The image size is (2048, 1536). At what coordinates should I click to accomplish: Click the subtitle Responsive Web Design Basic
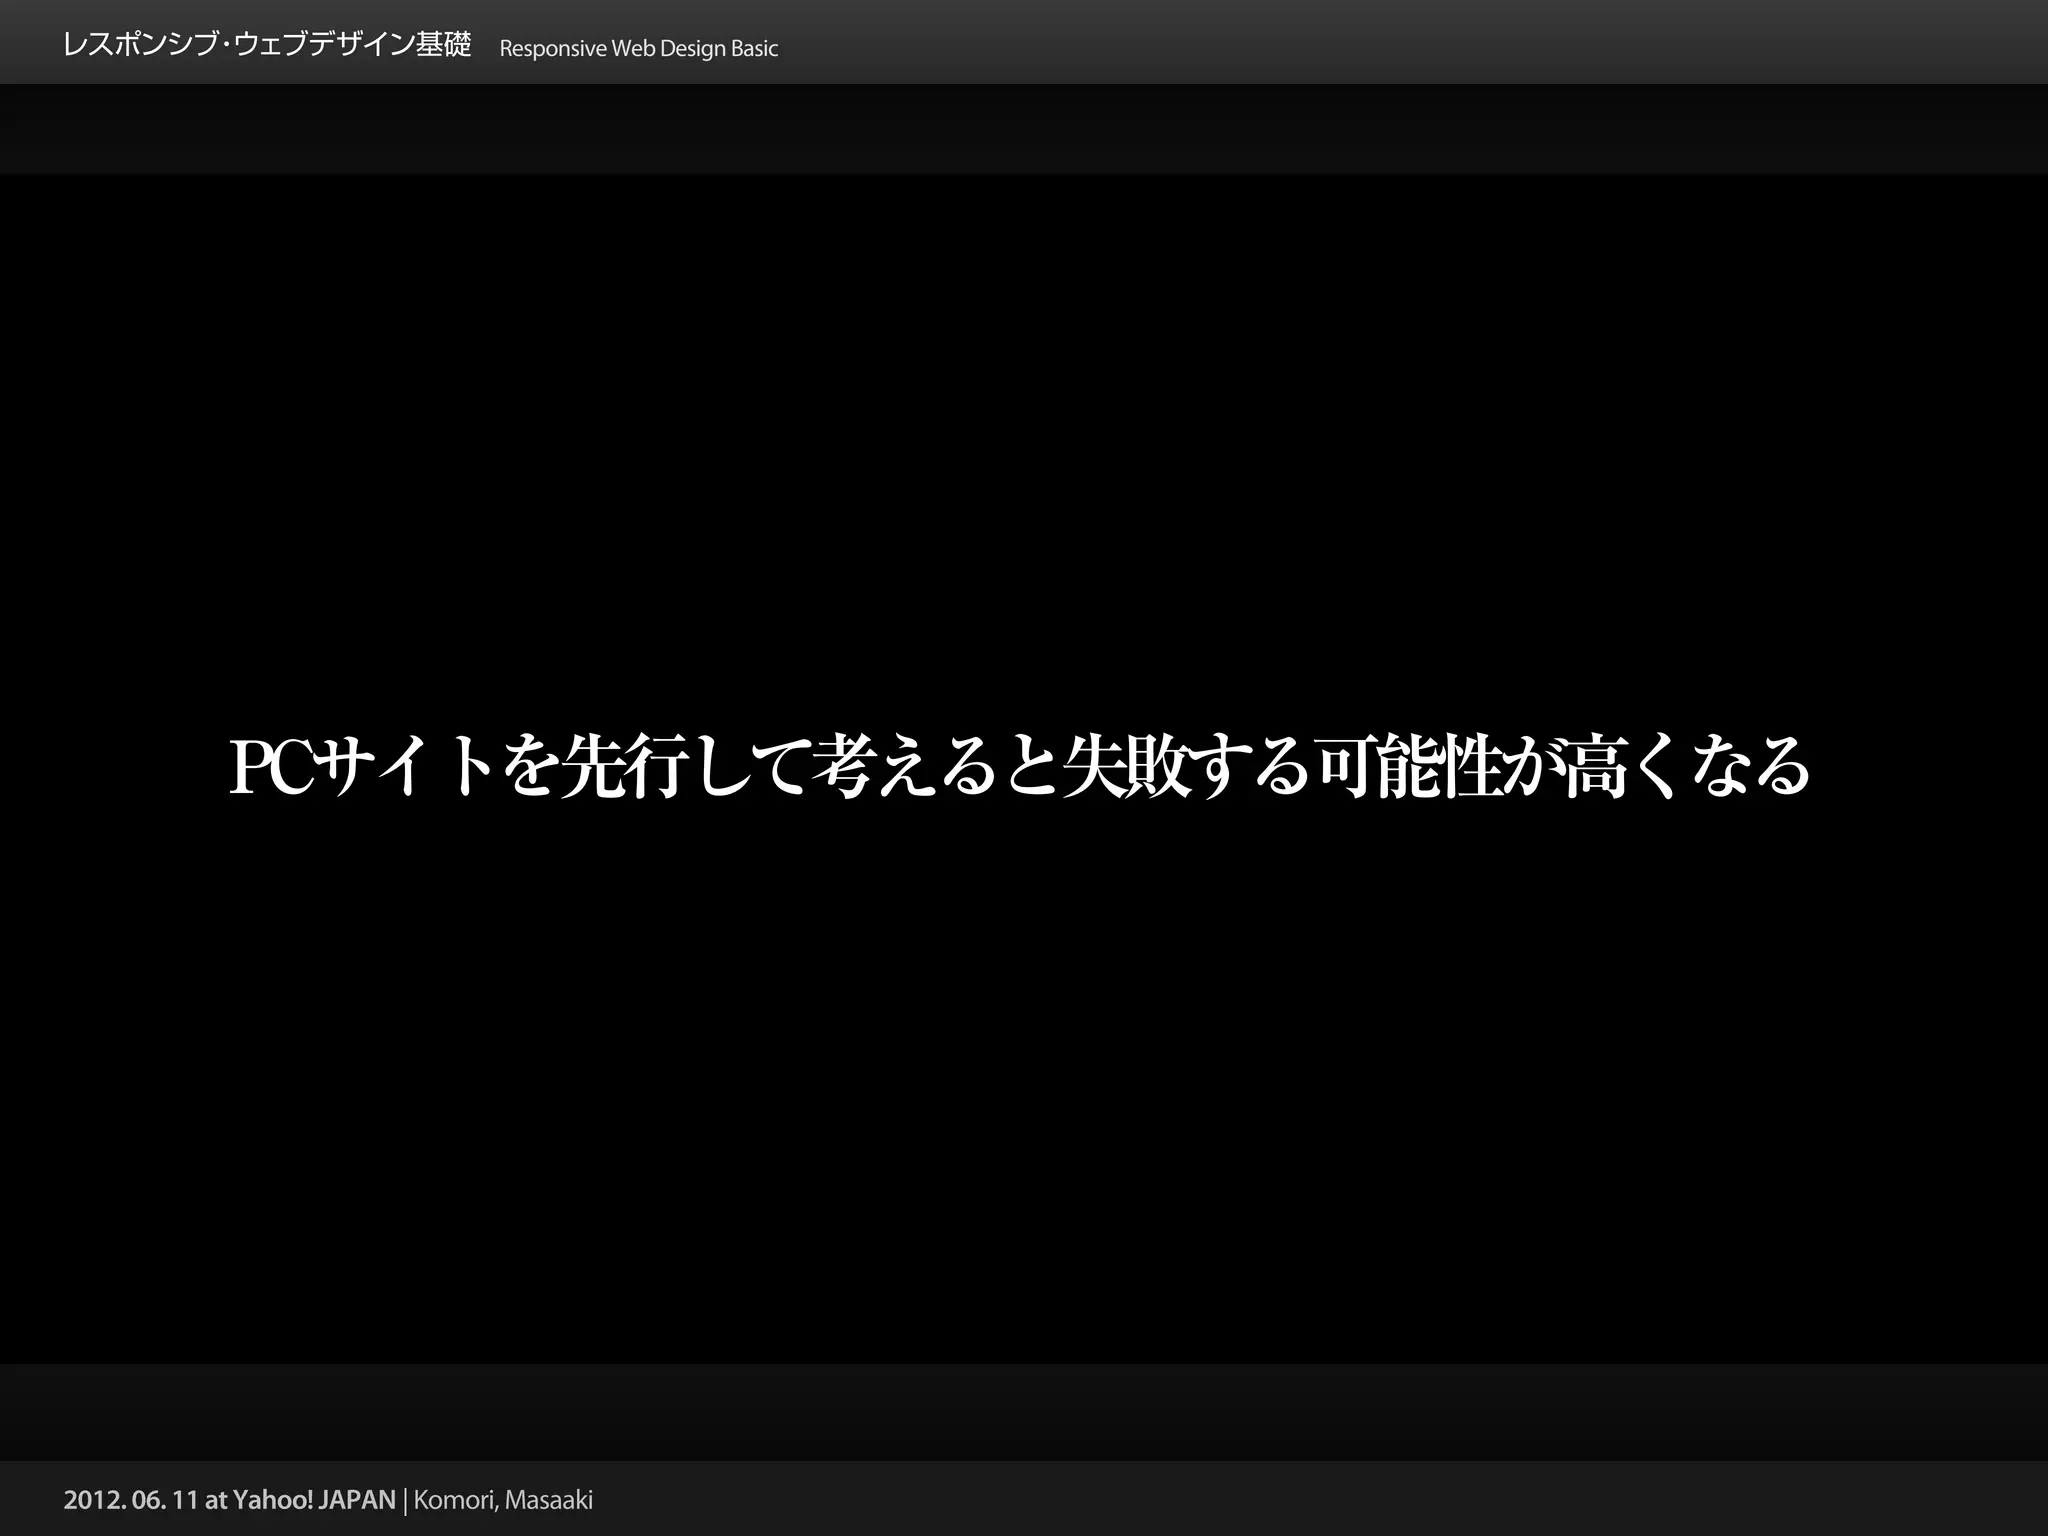638,49
